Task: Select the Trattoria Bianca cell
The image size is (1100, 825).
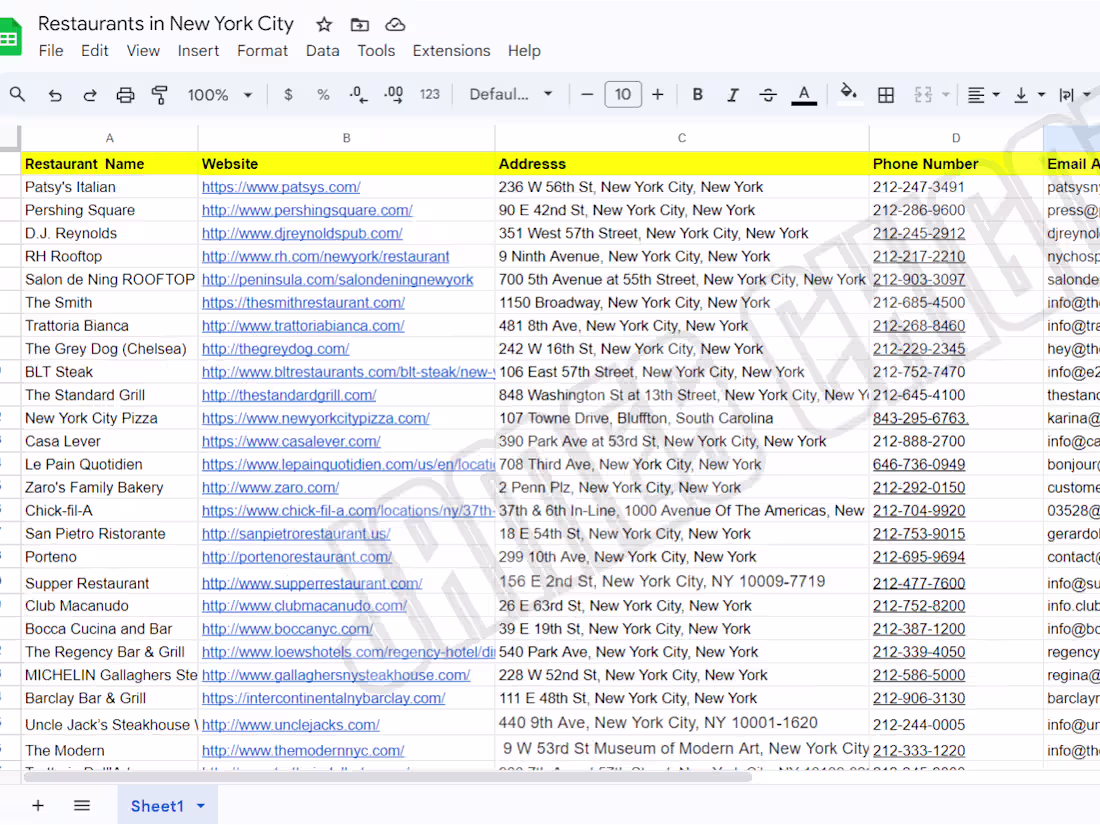Action: [x=109, y=326]
